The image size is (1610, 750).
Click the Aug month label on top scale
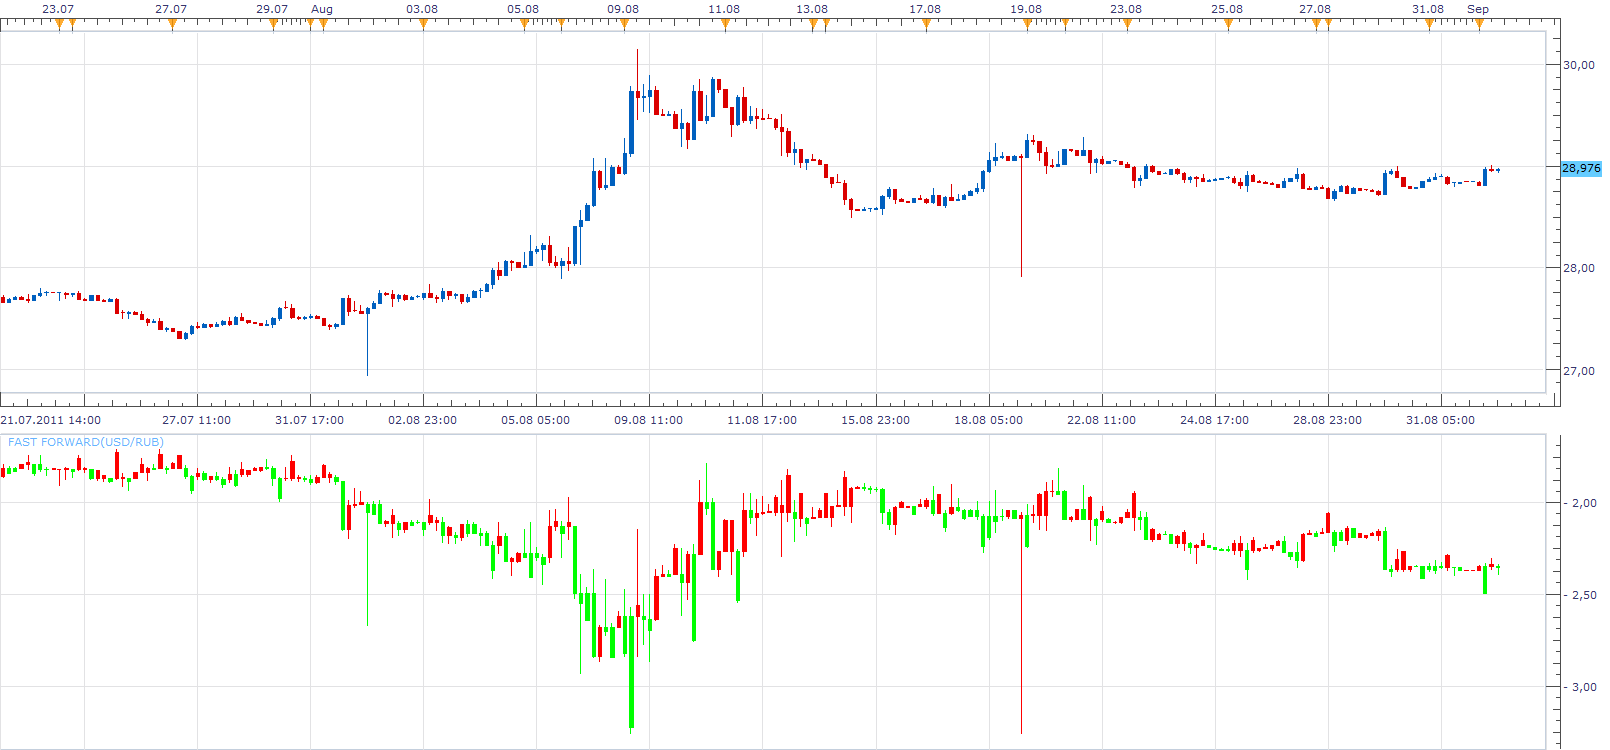(322, 9)
